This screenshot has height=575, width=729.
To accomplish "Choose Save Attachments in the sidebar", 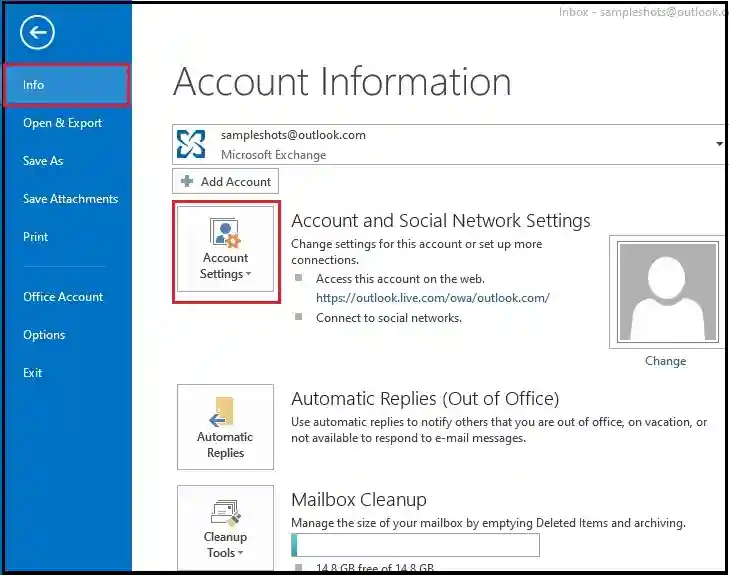I will click(70, 199).
